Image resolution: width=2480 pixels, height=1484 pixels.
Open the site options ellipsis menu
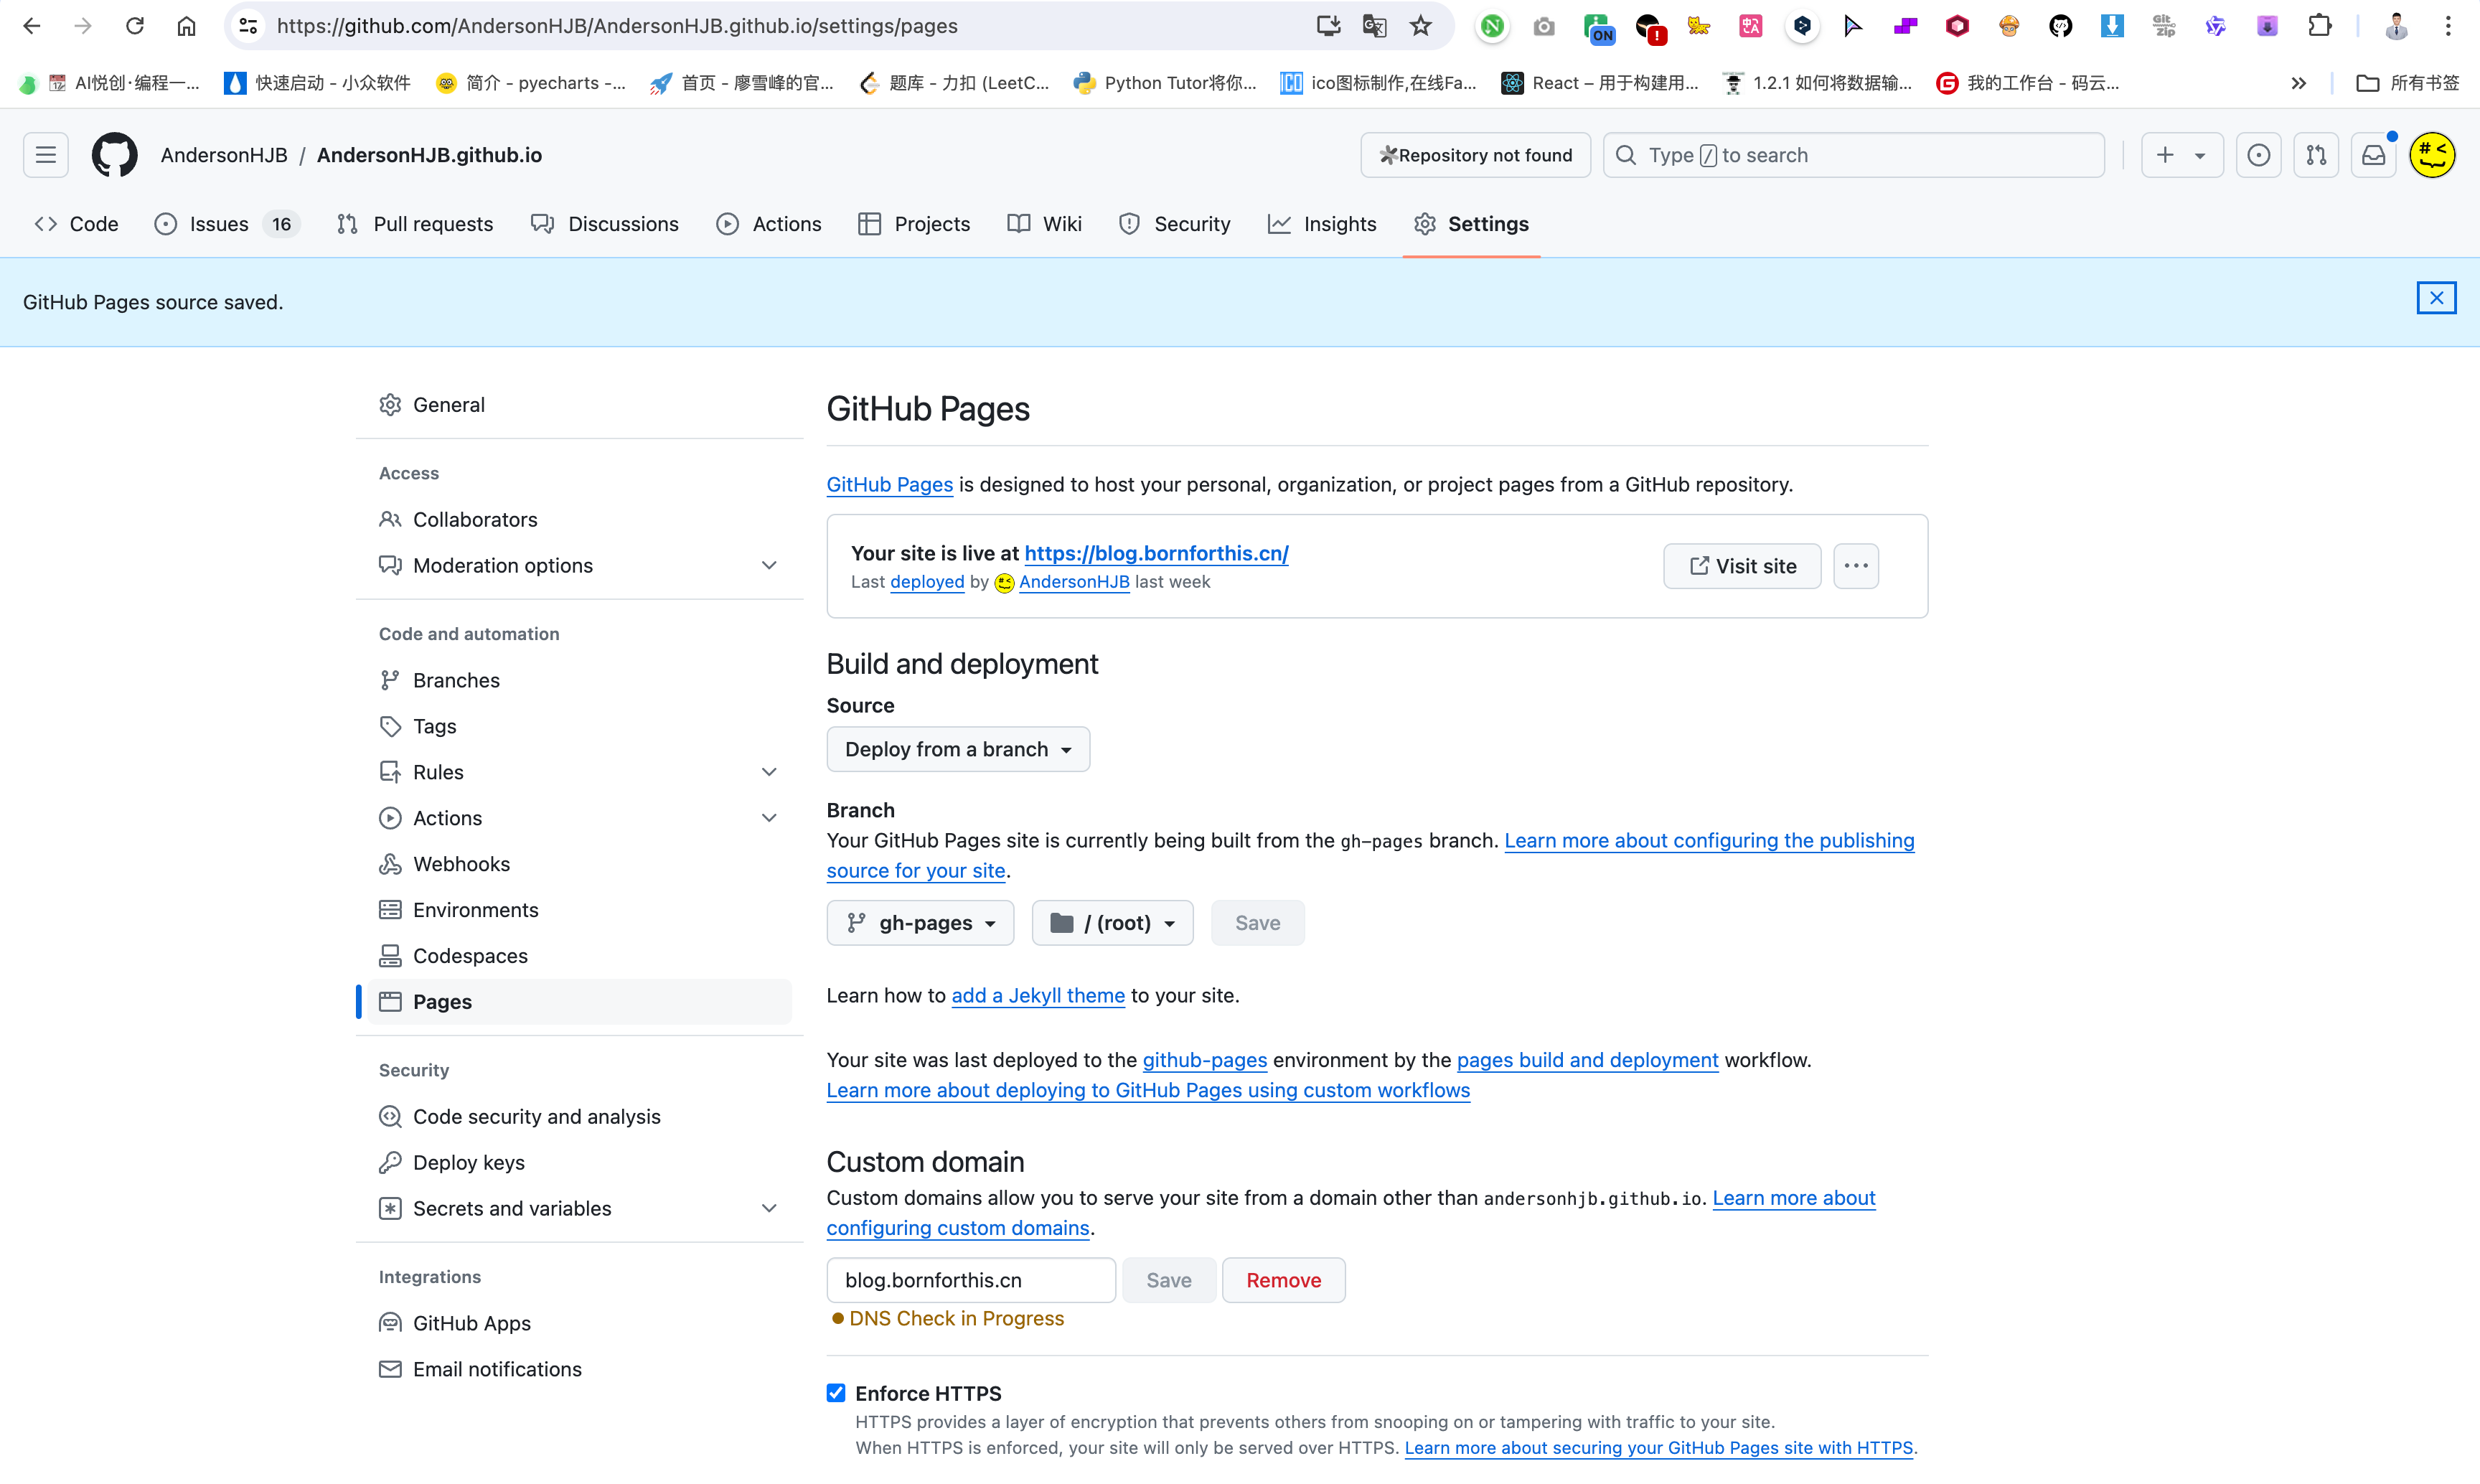tap(1856, 566)
